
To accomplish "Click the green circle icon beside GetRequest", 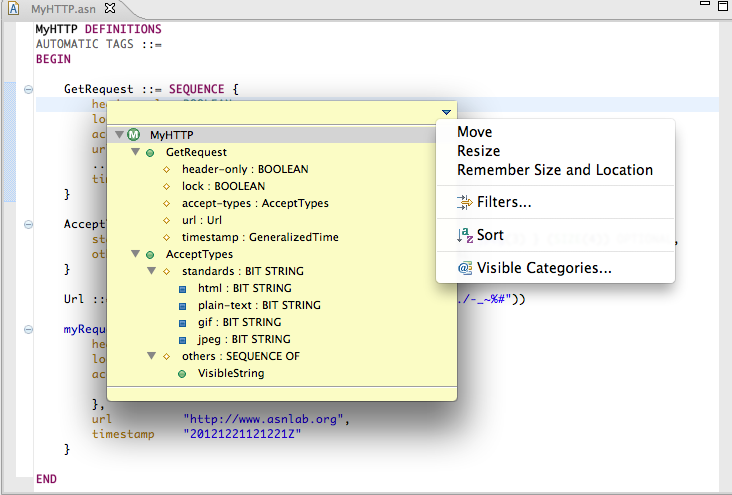I will pos(150,152).
